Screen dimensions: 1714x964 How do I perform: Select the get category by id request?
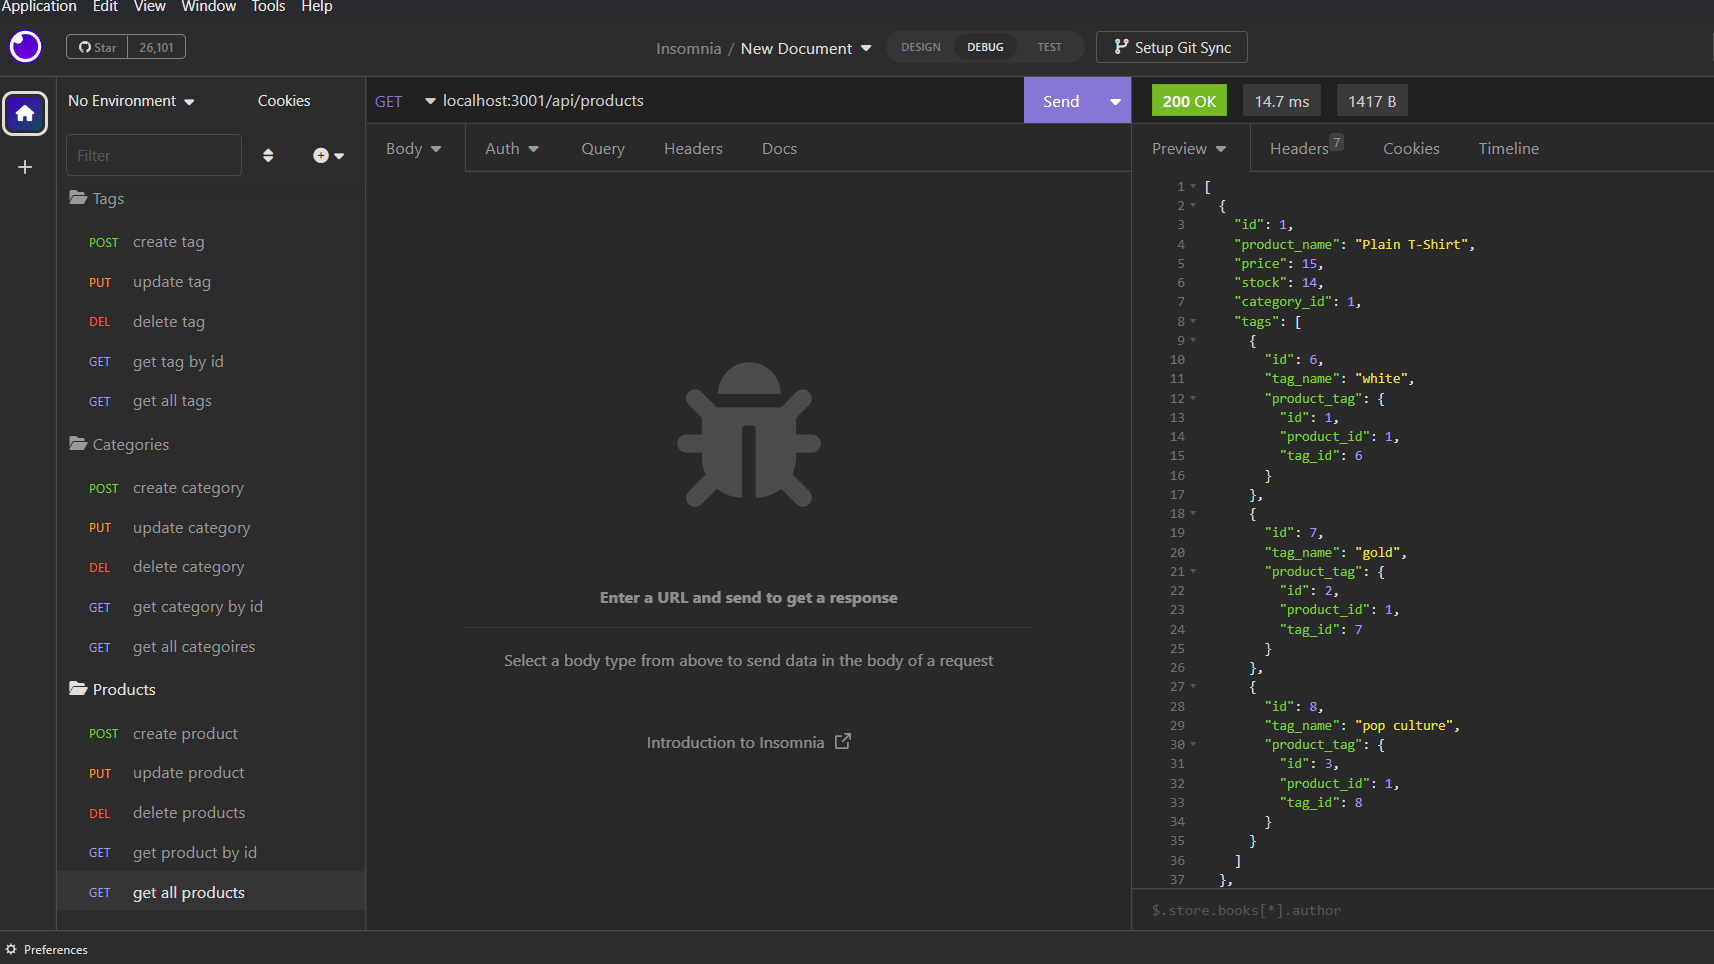coord(211,607)
